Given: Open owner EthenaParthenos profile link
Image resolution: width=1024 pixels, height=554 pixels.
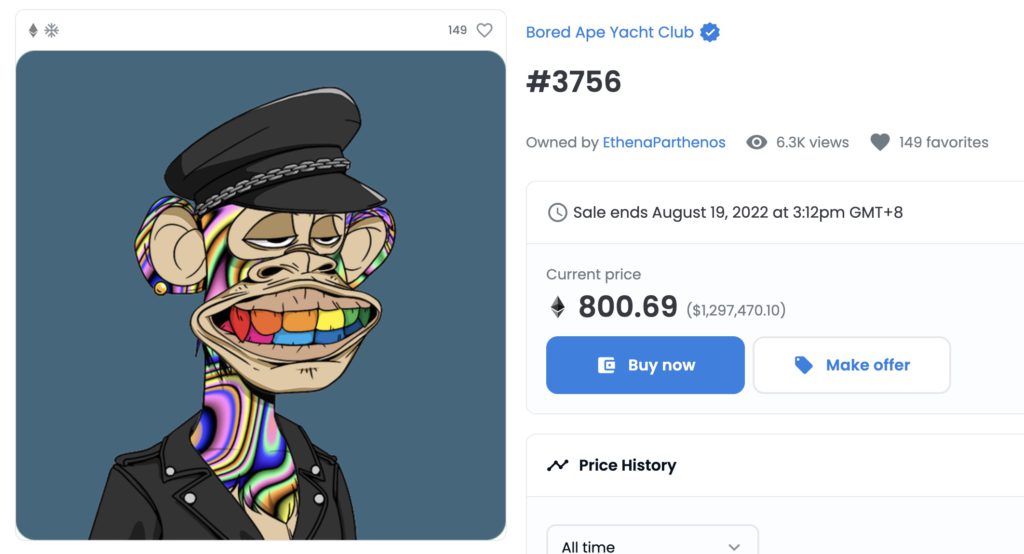Looking at the screenshot, I should click(664, 142).
